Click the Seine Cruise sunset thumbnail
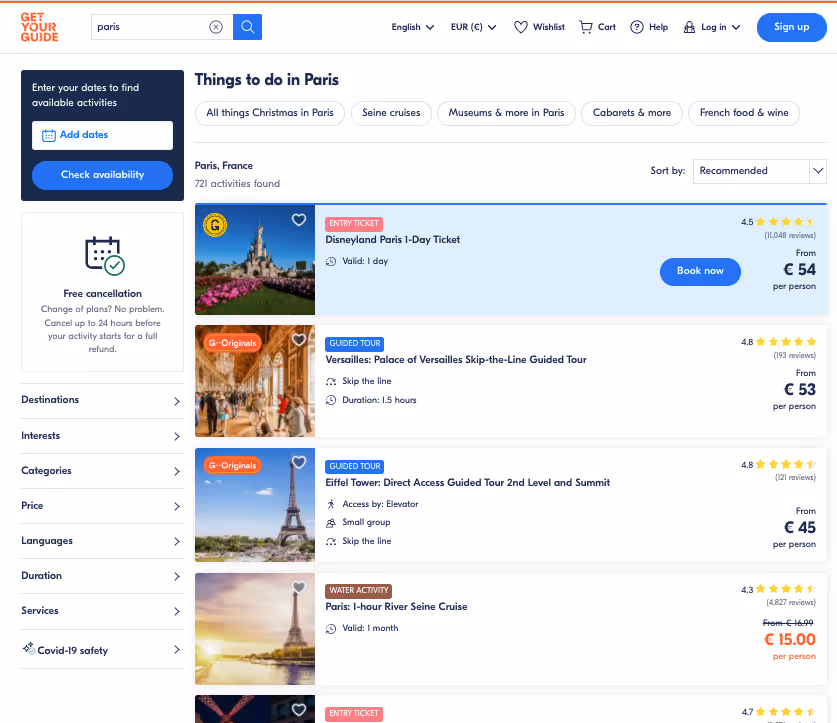The width and height of the screenshot is (837, 723). (x=255, y=629)
